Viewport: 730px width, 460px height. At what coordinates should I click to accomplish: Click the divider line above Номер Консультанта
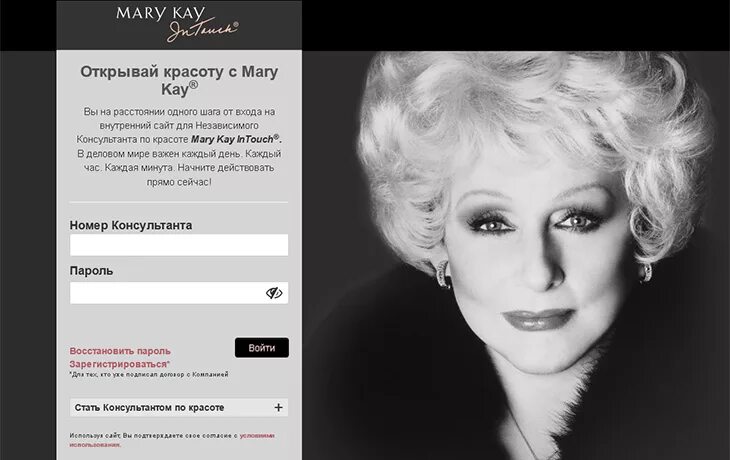(x=179, y=203)
